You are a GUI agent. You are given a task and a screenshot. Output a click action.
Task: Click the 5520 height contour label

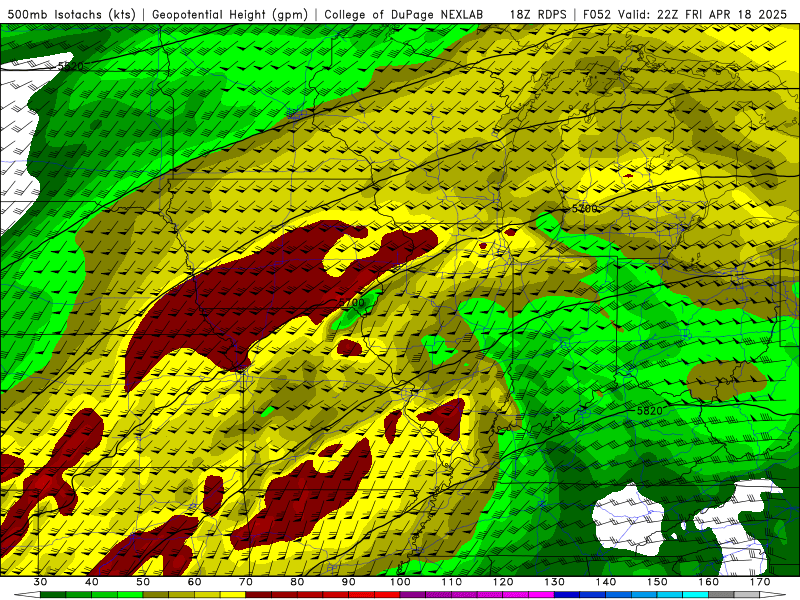[x=70, y=66]
